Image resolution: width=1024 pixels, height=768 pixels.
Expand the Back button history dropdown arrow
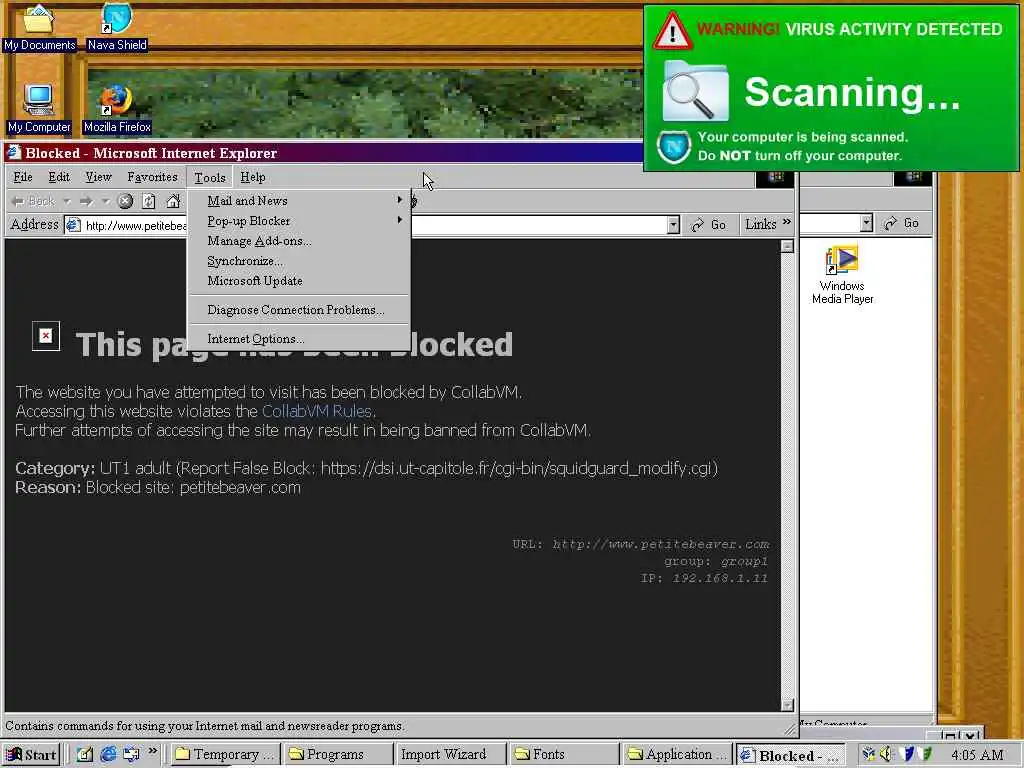pos(67,201)
